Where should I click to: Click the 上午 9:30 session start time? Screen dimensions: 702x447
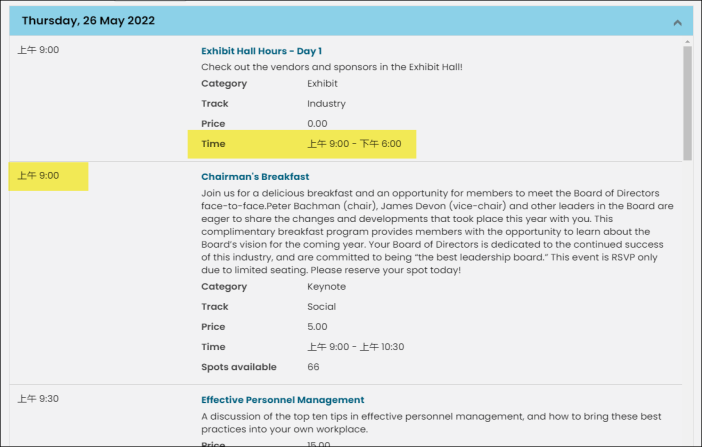(38, 399)
